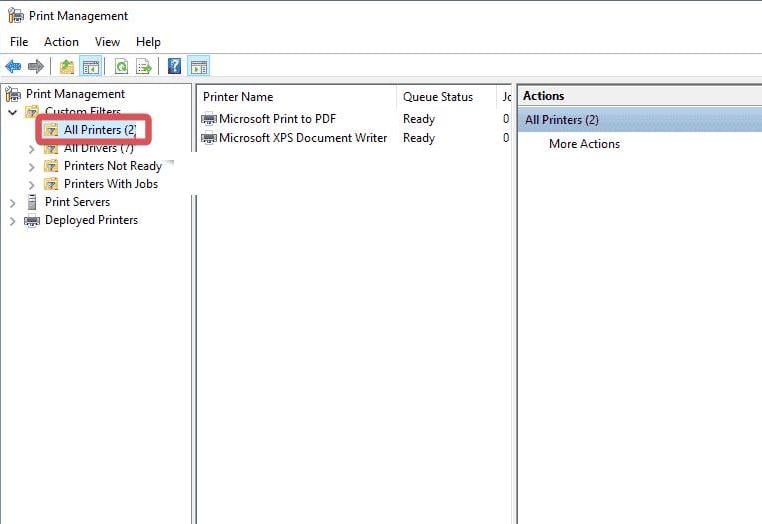Click the Back arrow toolbar icon
762x524 pixels.
(x=13, y=66)
